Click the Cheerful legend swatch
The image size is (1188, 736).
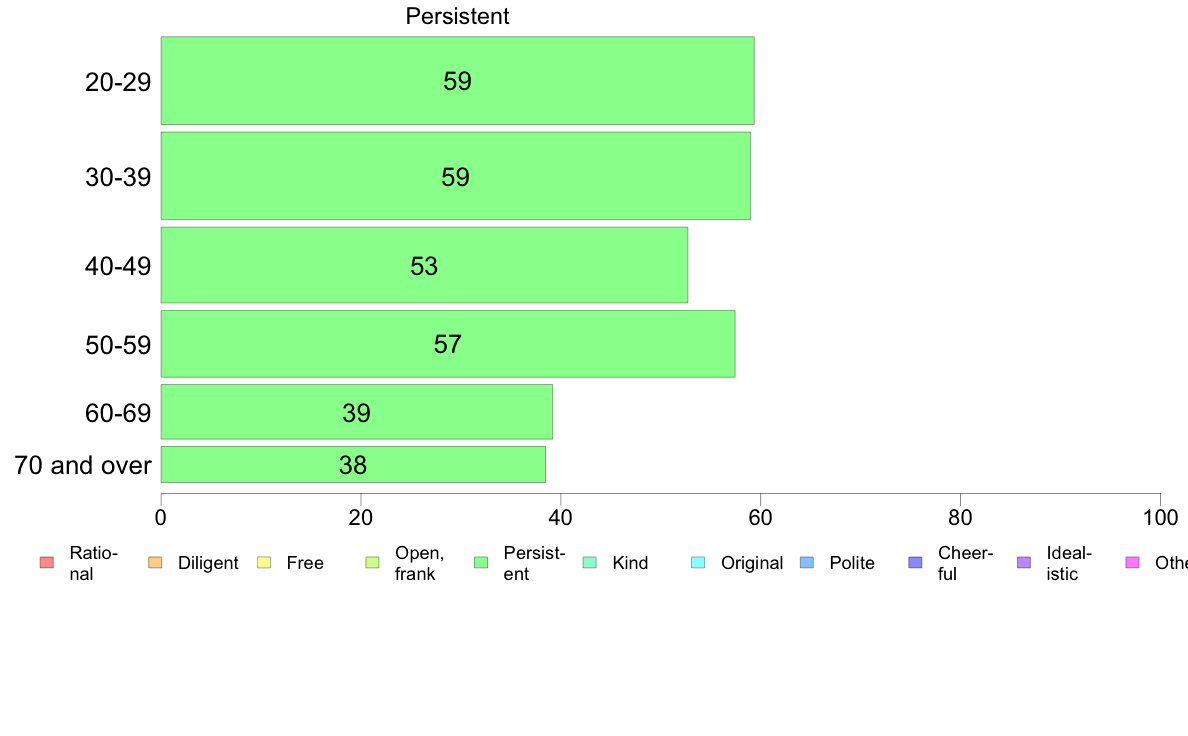pyautogui.click(x=915, y=562)
